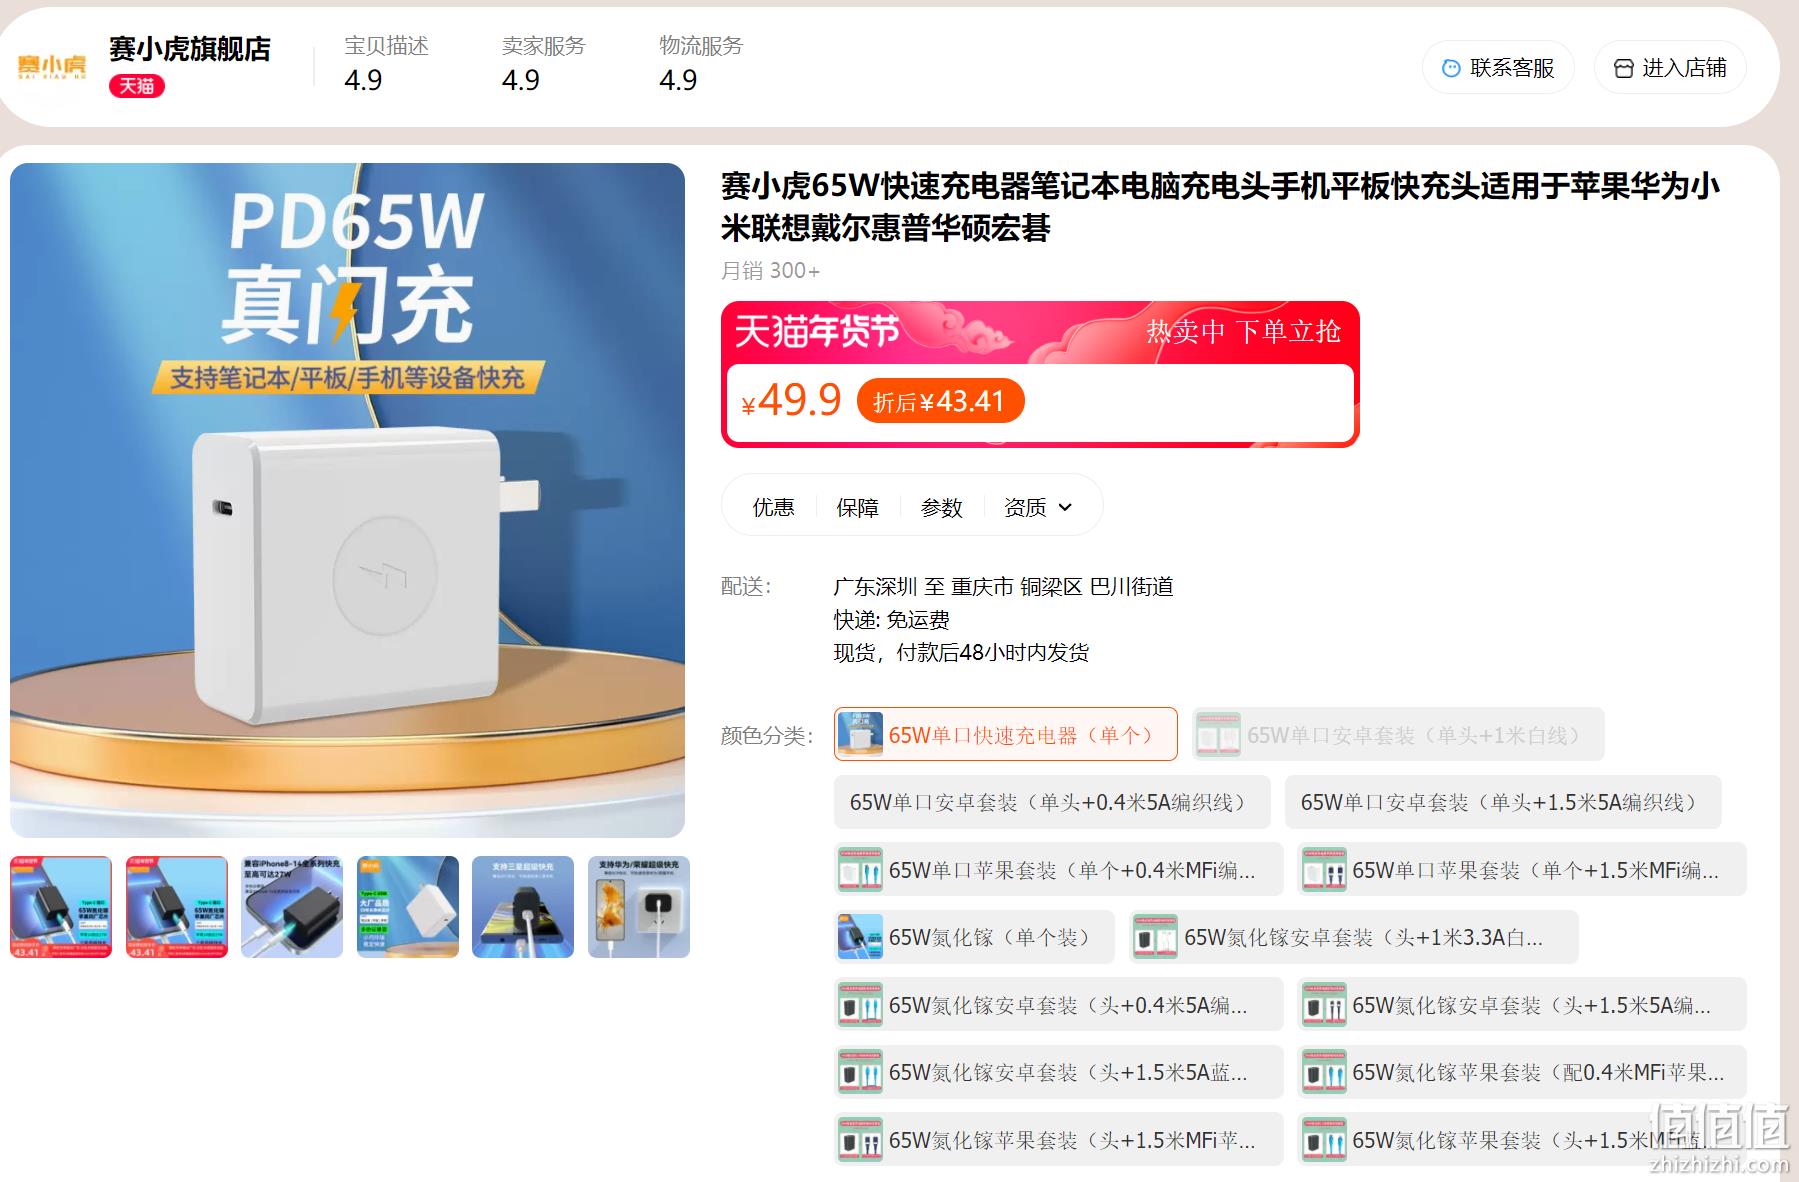Screen dimensions: 1799x1182
Task: Pick 65W单口苹果套装（单个+1.5米MFi编... option
Action: tap(1522, 870)
